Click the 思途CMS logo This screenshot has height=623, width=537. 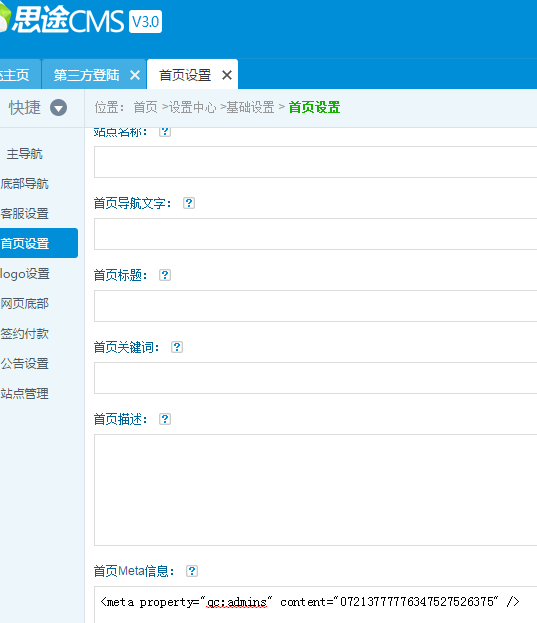tap(62, 21)
